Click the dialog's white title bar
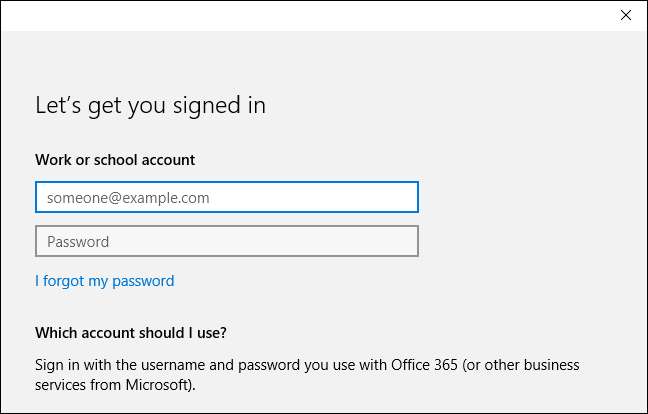Image resolution: width=648 pixels, height=414 pixels. pos(300,15)
